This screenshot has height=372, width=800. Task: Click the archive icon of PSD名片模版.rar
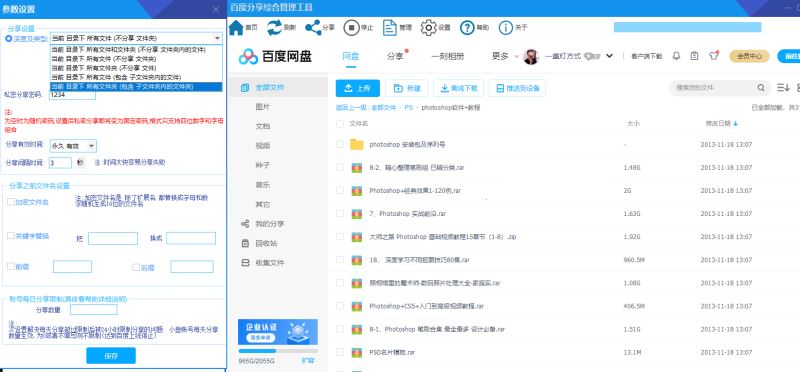(357, 352)
